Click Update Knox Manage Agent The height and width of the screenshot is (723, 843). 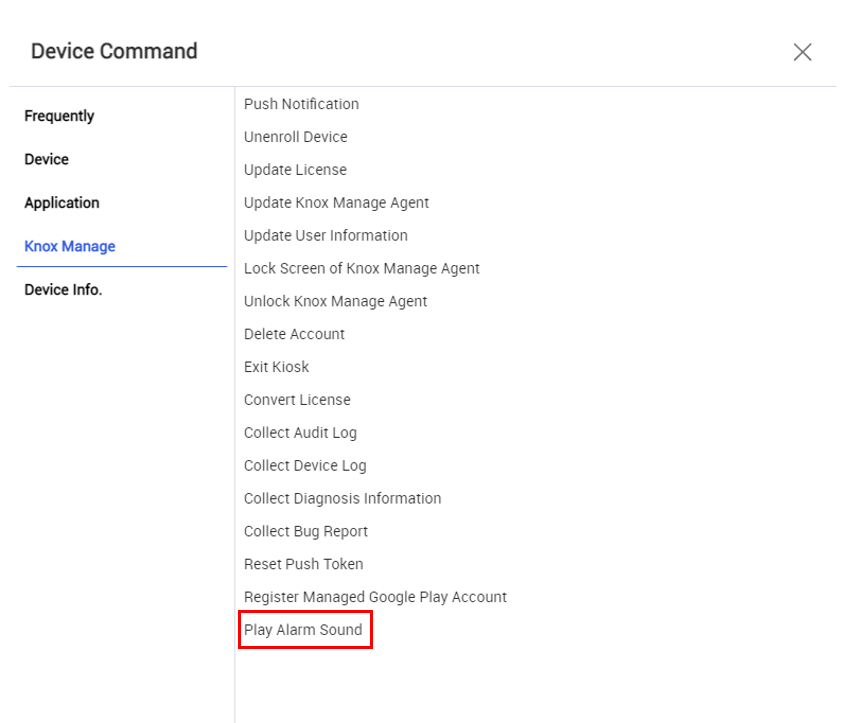[x=336, y=202]
